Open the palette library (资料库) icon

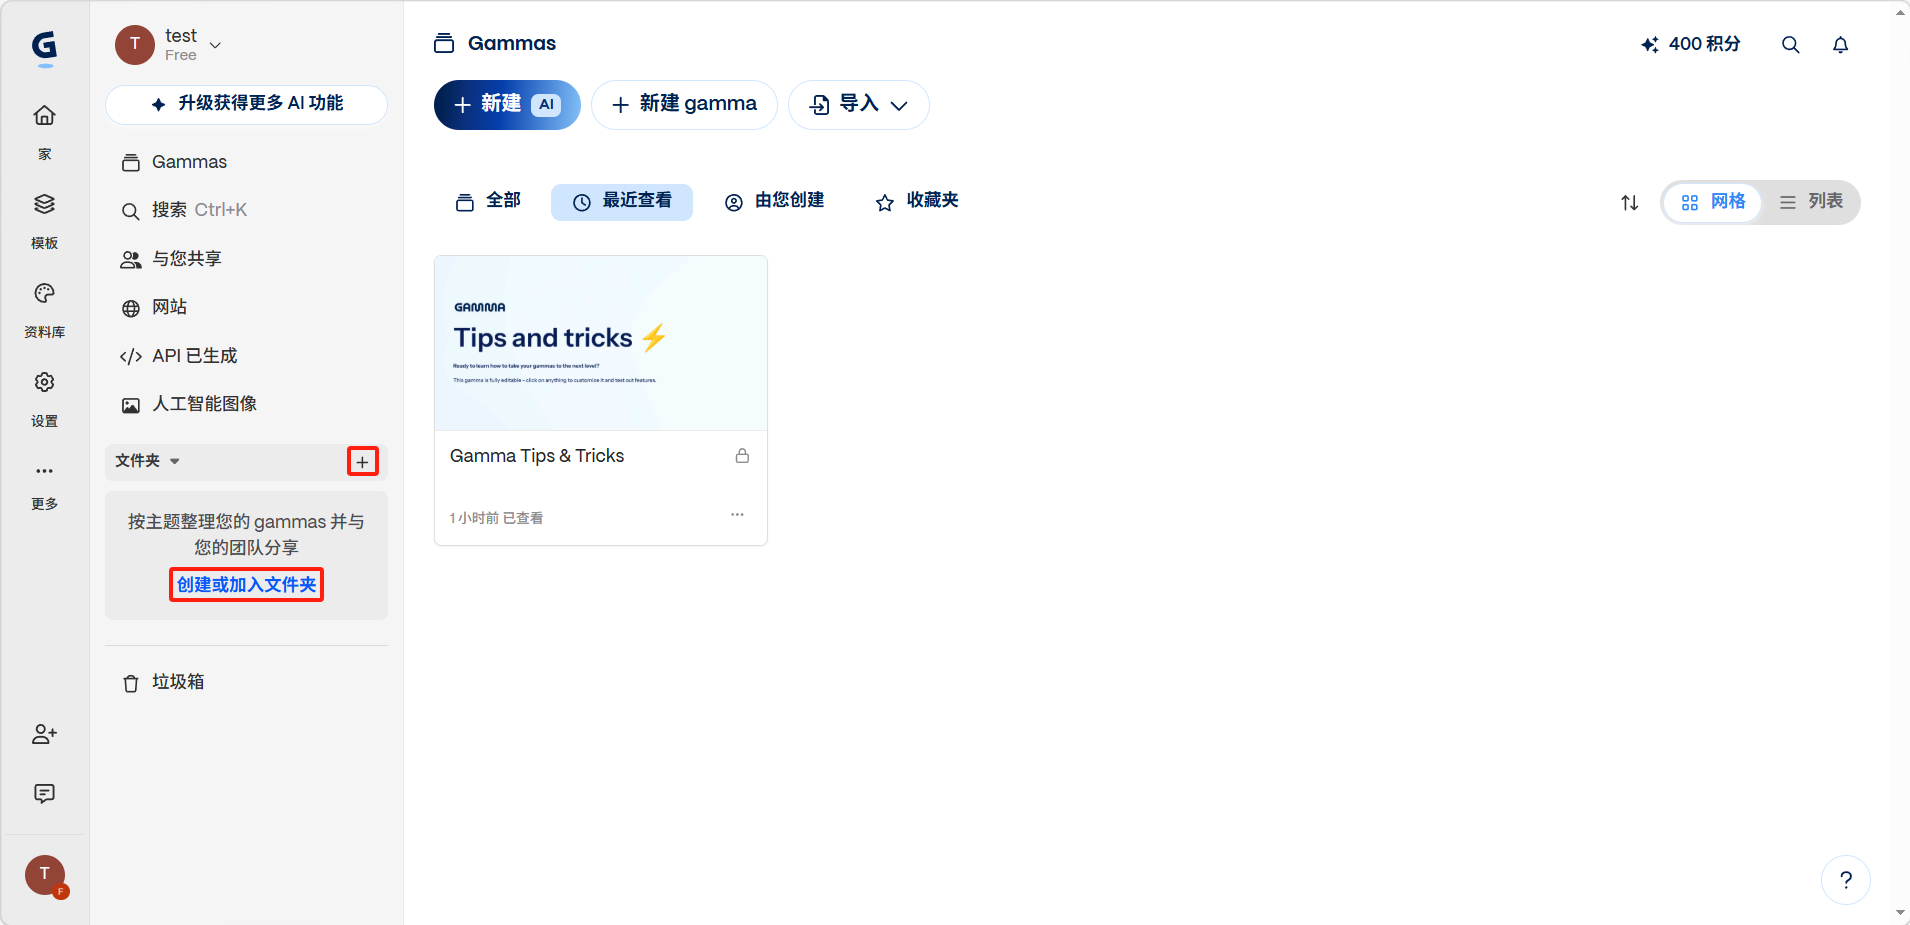pos(44,294)
